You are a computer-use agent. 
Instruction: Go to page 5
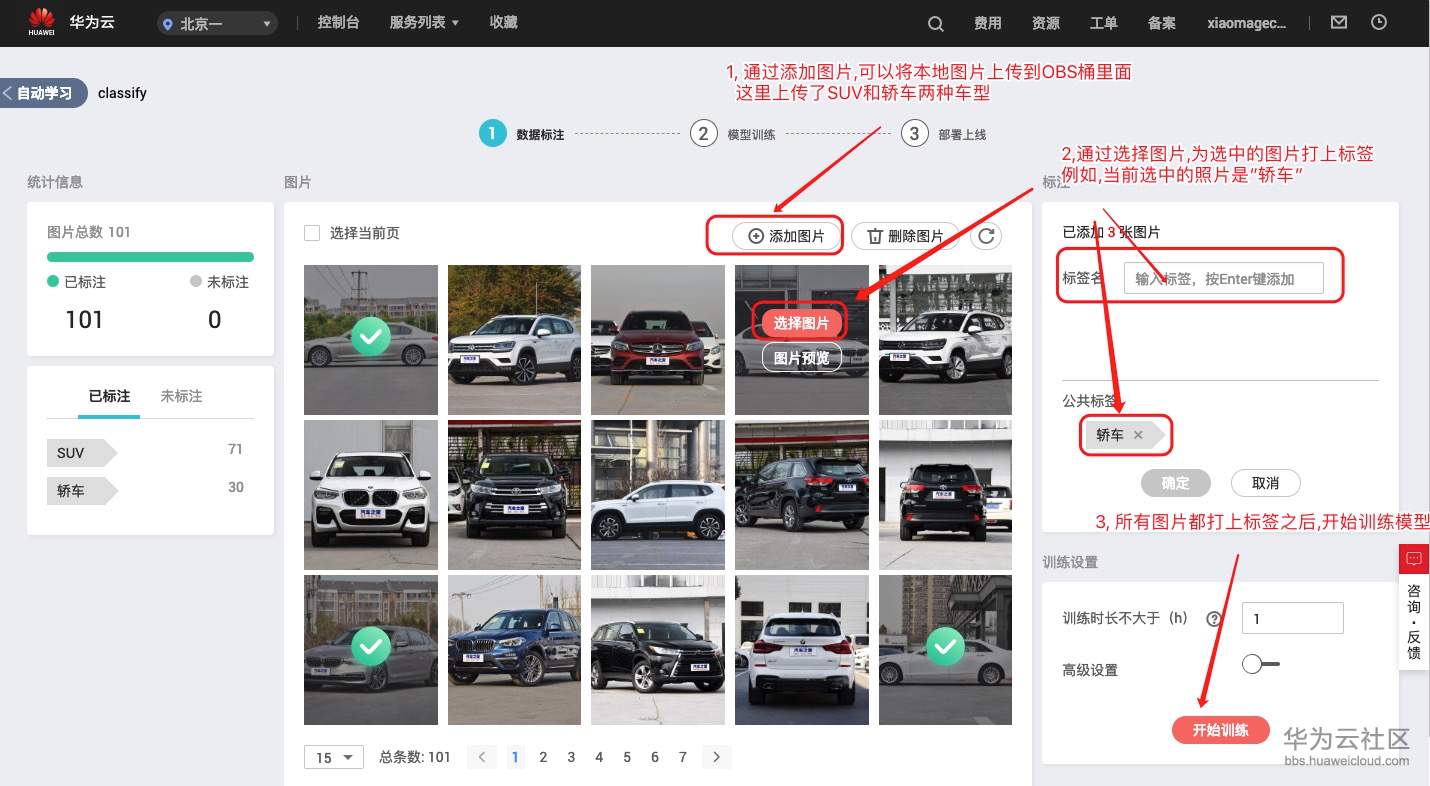[x=627, y=757]
